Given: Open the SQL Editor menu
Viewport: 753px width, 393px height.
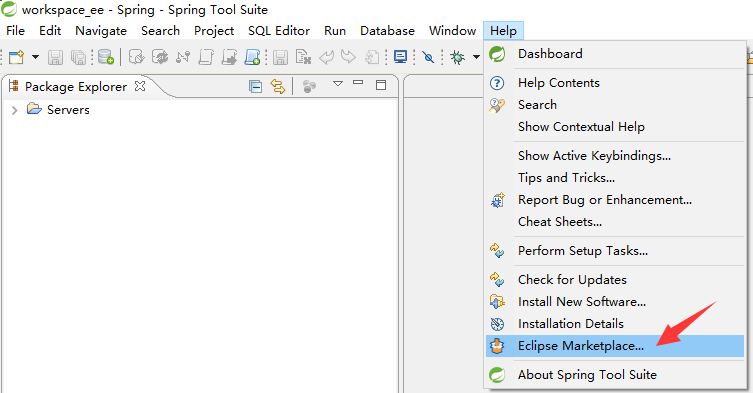Looking at the screenshot, I should coord(279,31).
